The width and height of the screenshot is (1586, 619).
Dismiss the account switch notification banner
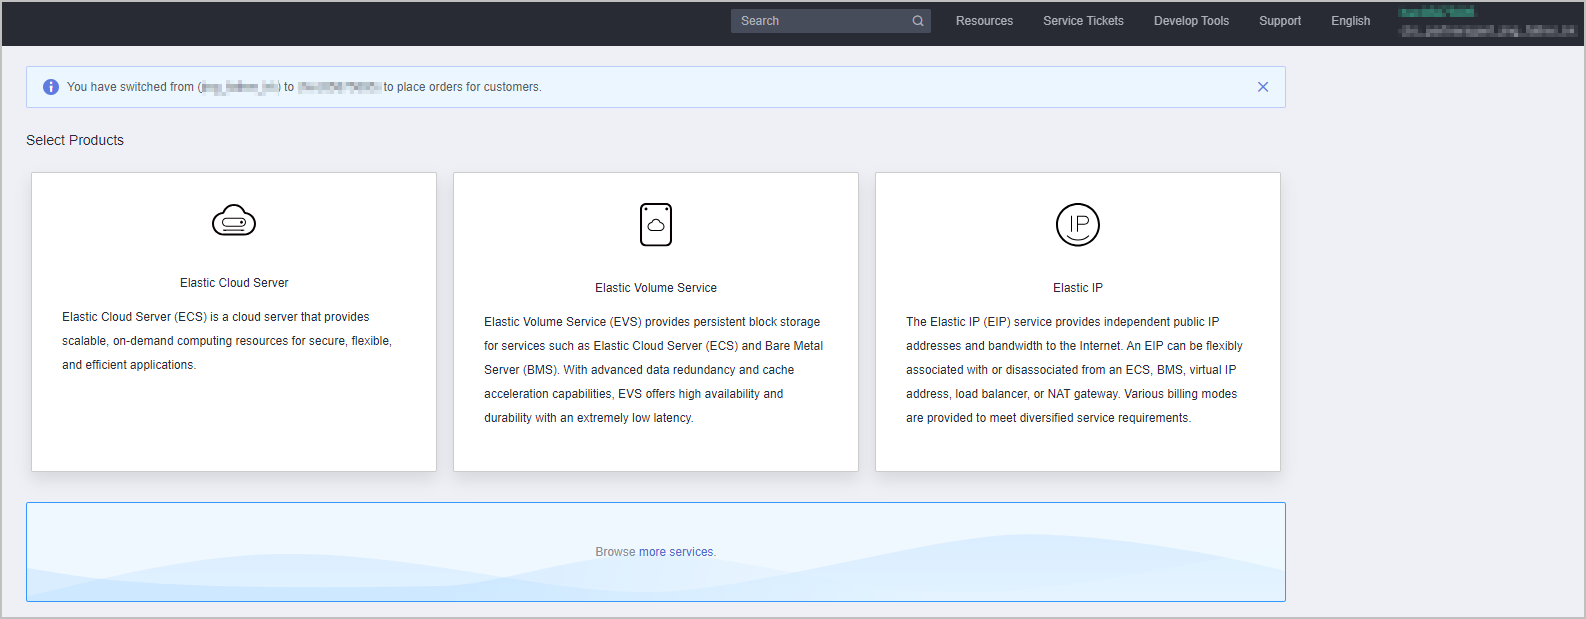[1262, 87]
